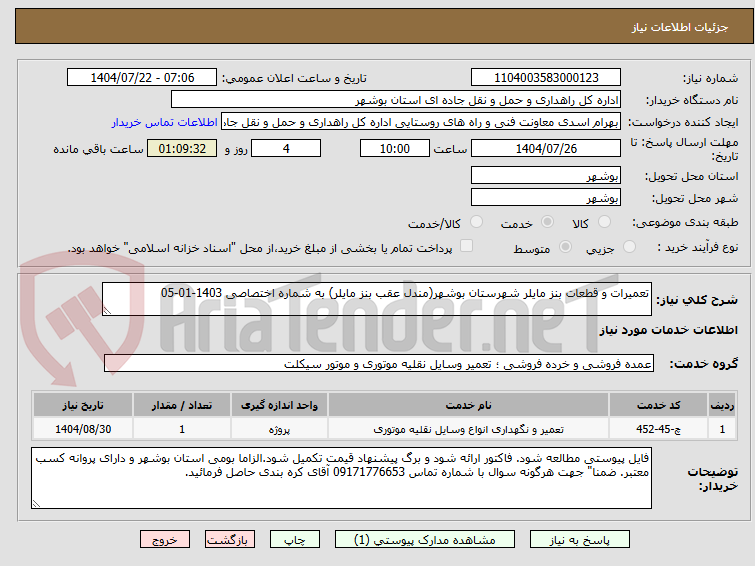The image size is (755, 566).
Task: Open the اطلاعات تماس خریدار link
Action: (165, 122)
